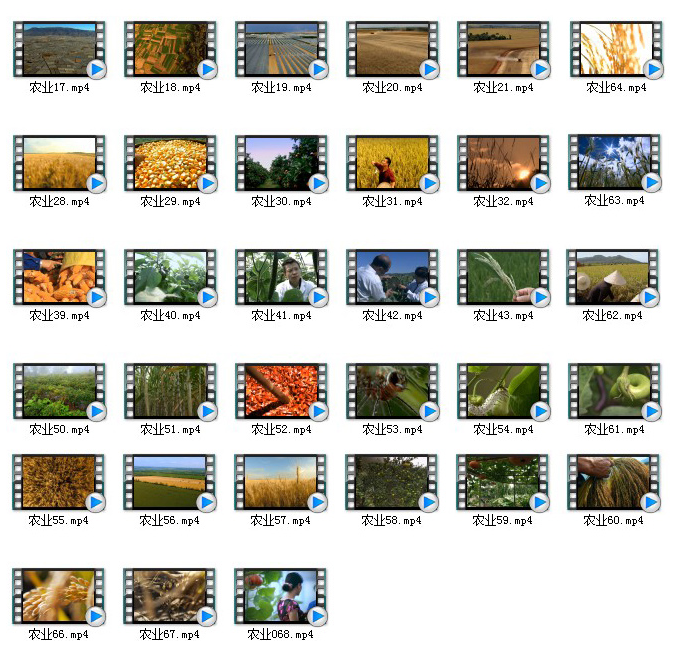This screenshot has height=667, width=680.
Task: Click the file name 农业66.mp4
Action: 59,635
